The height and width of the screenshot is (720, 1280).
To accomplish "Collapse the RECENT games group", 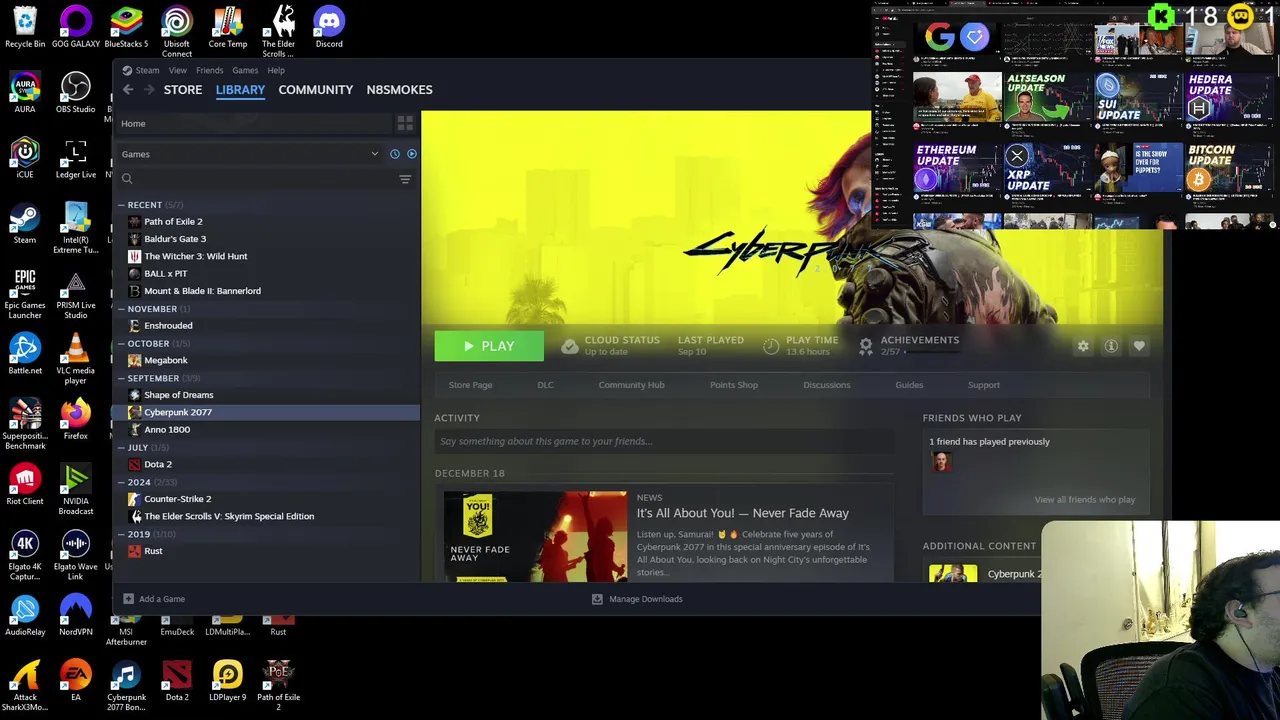I will pos(121,205).
